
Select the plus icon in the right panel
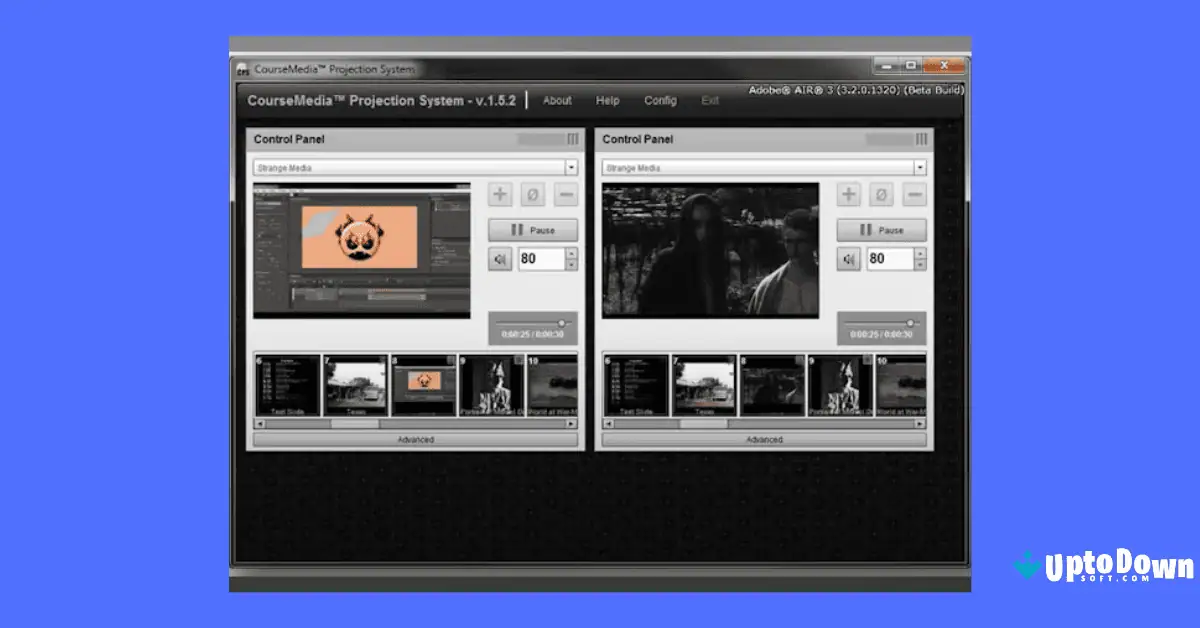847,194
